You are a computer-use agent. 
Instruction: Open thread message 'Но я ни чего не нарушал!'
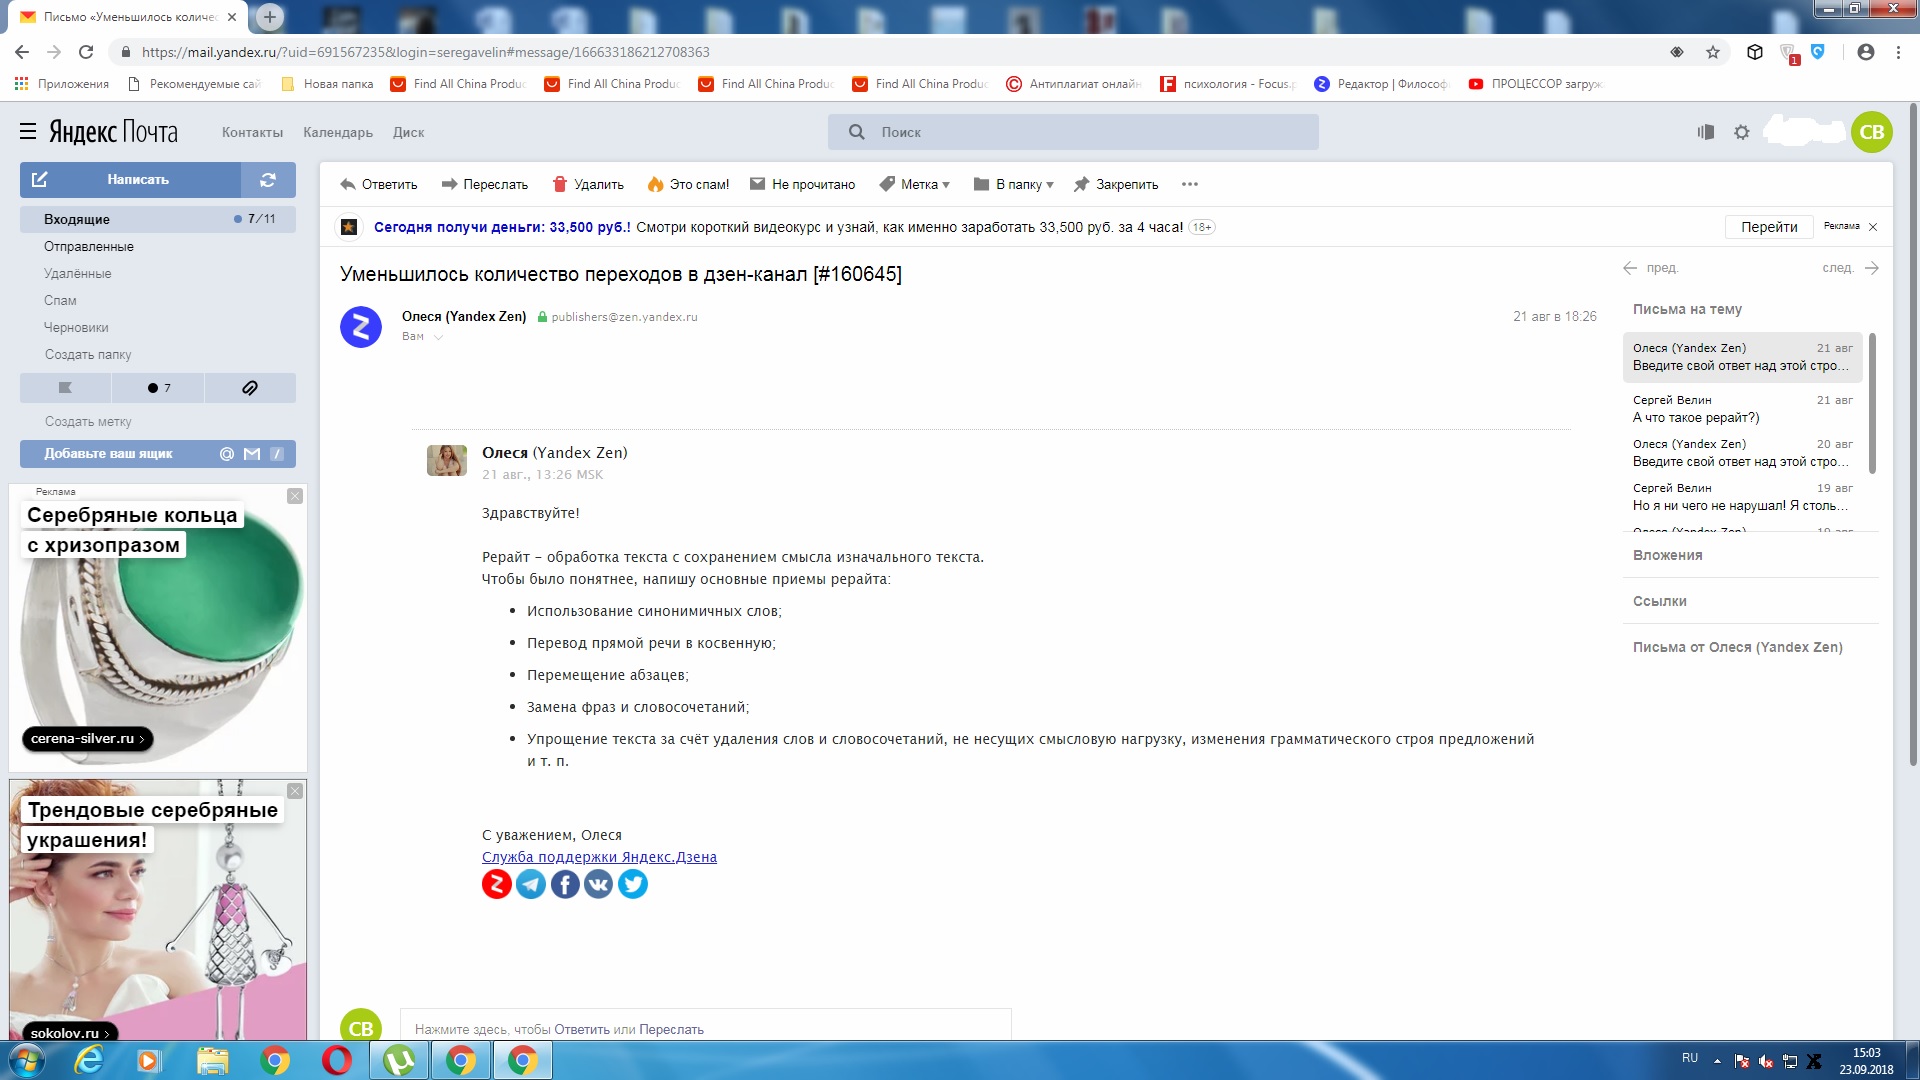pyautogui.click(x=1742, y=497)
